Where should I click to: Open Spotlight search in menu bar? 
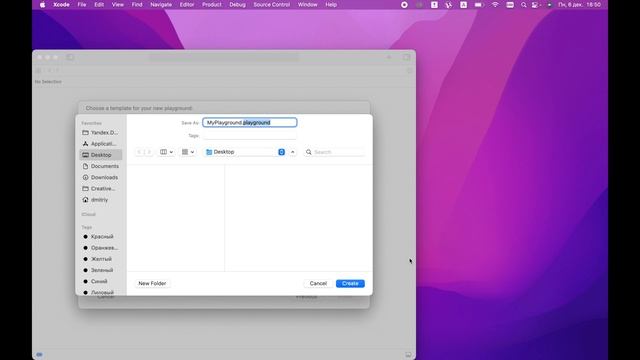(x=523, y=5)
